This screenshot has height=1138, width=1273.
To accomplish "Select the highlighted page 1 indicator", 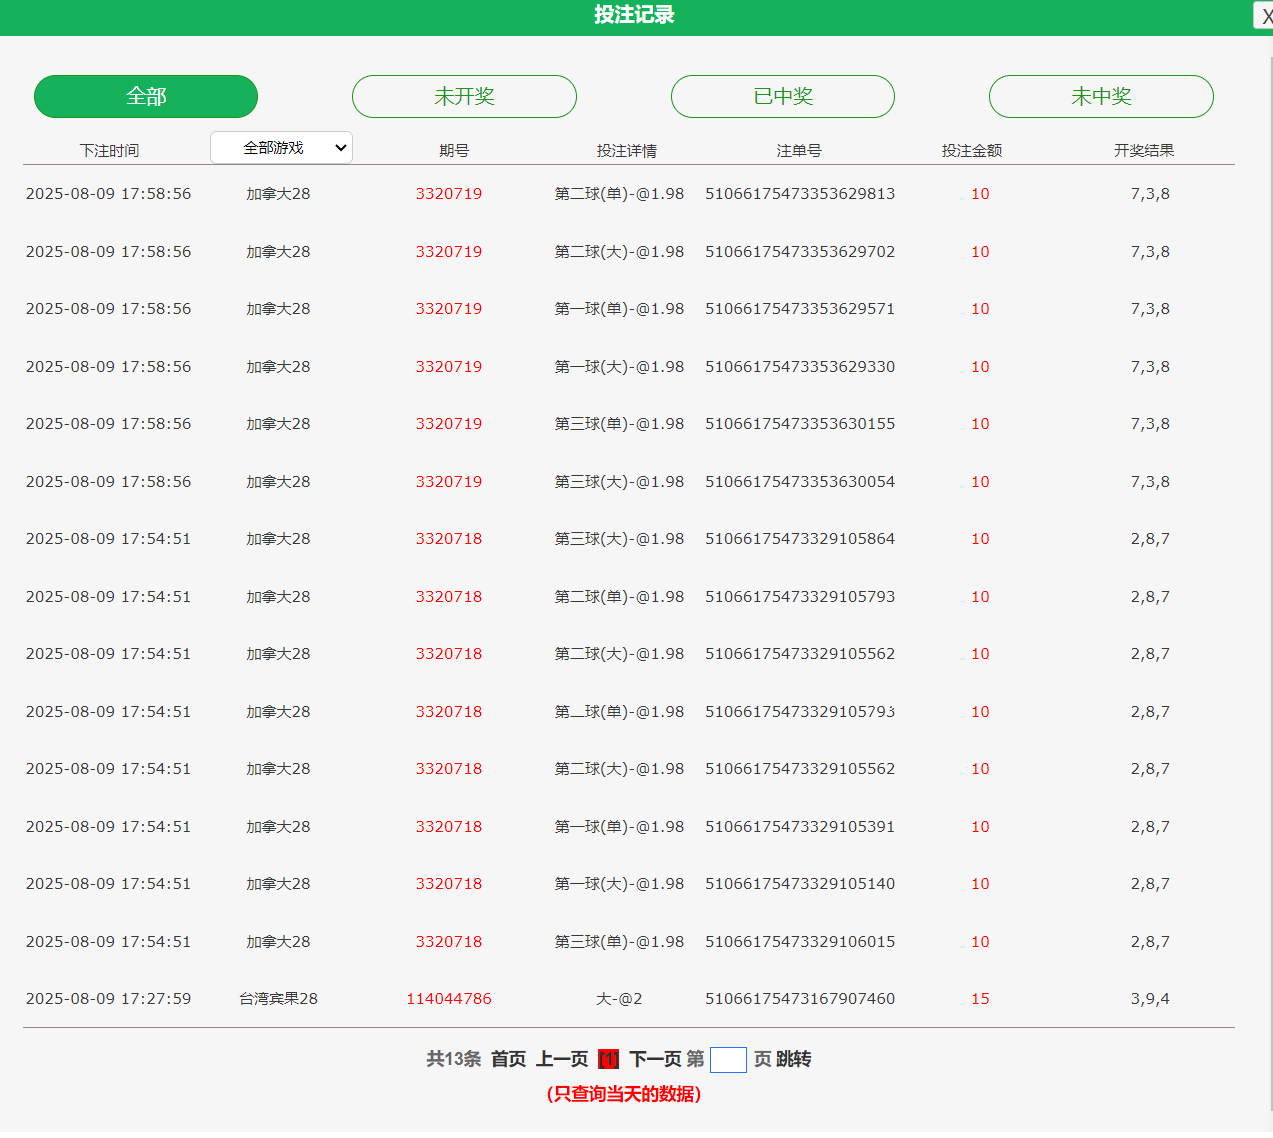I will pos(608,1059).
